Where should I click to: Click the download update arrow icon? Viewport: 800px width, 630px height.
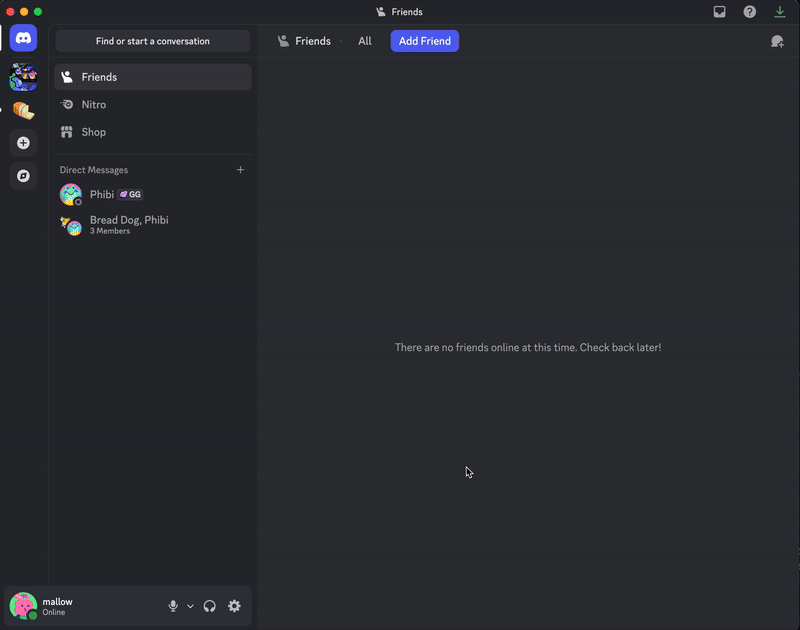tap(780, 12)
